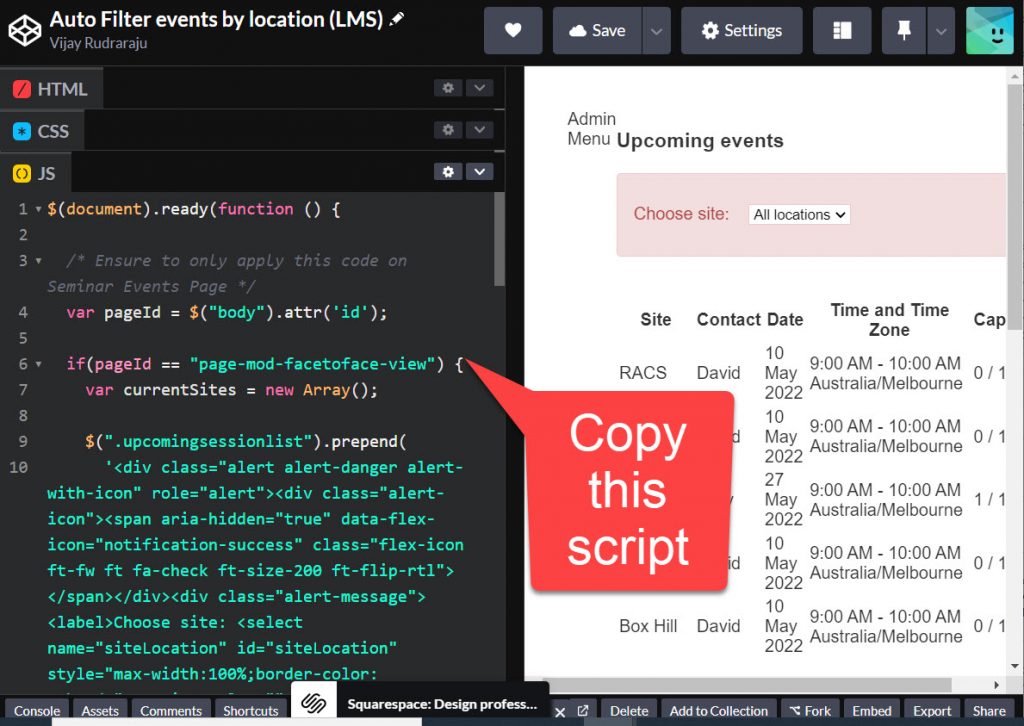1024x726 pixels.
Task: Expand the pin options dropdown arrow
Action: coord(940,31)
